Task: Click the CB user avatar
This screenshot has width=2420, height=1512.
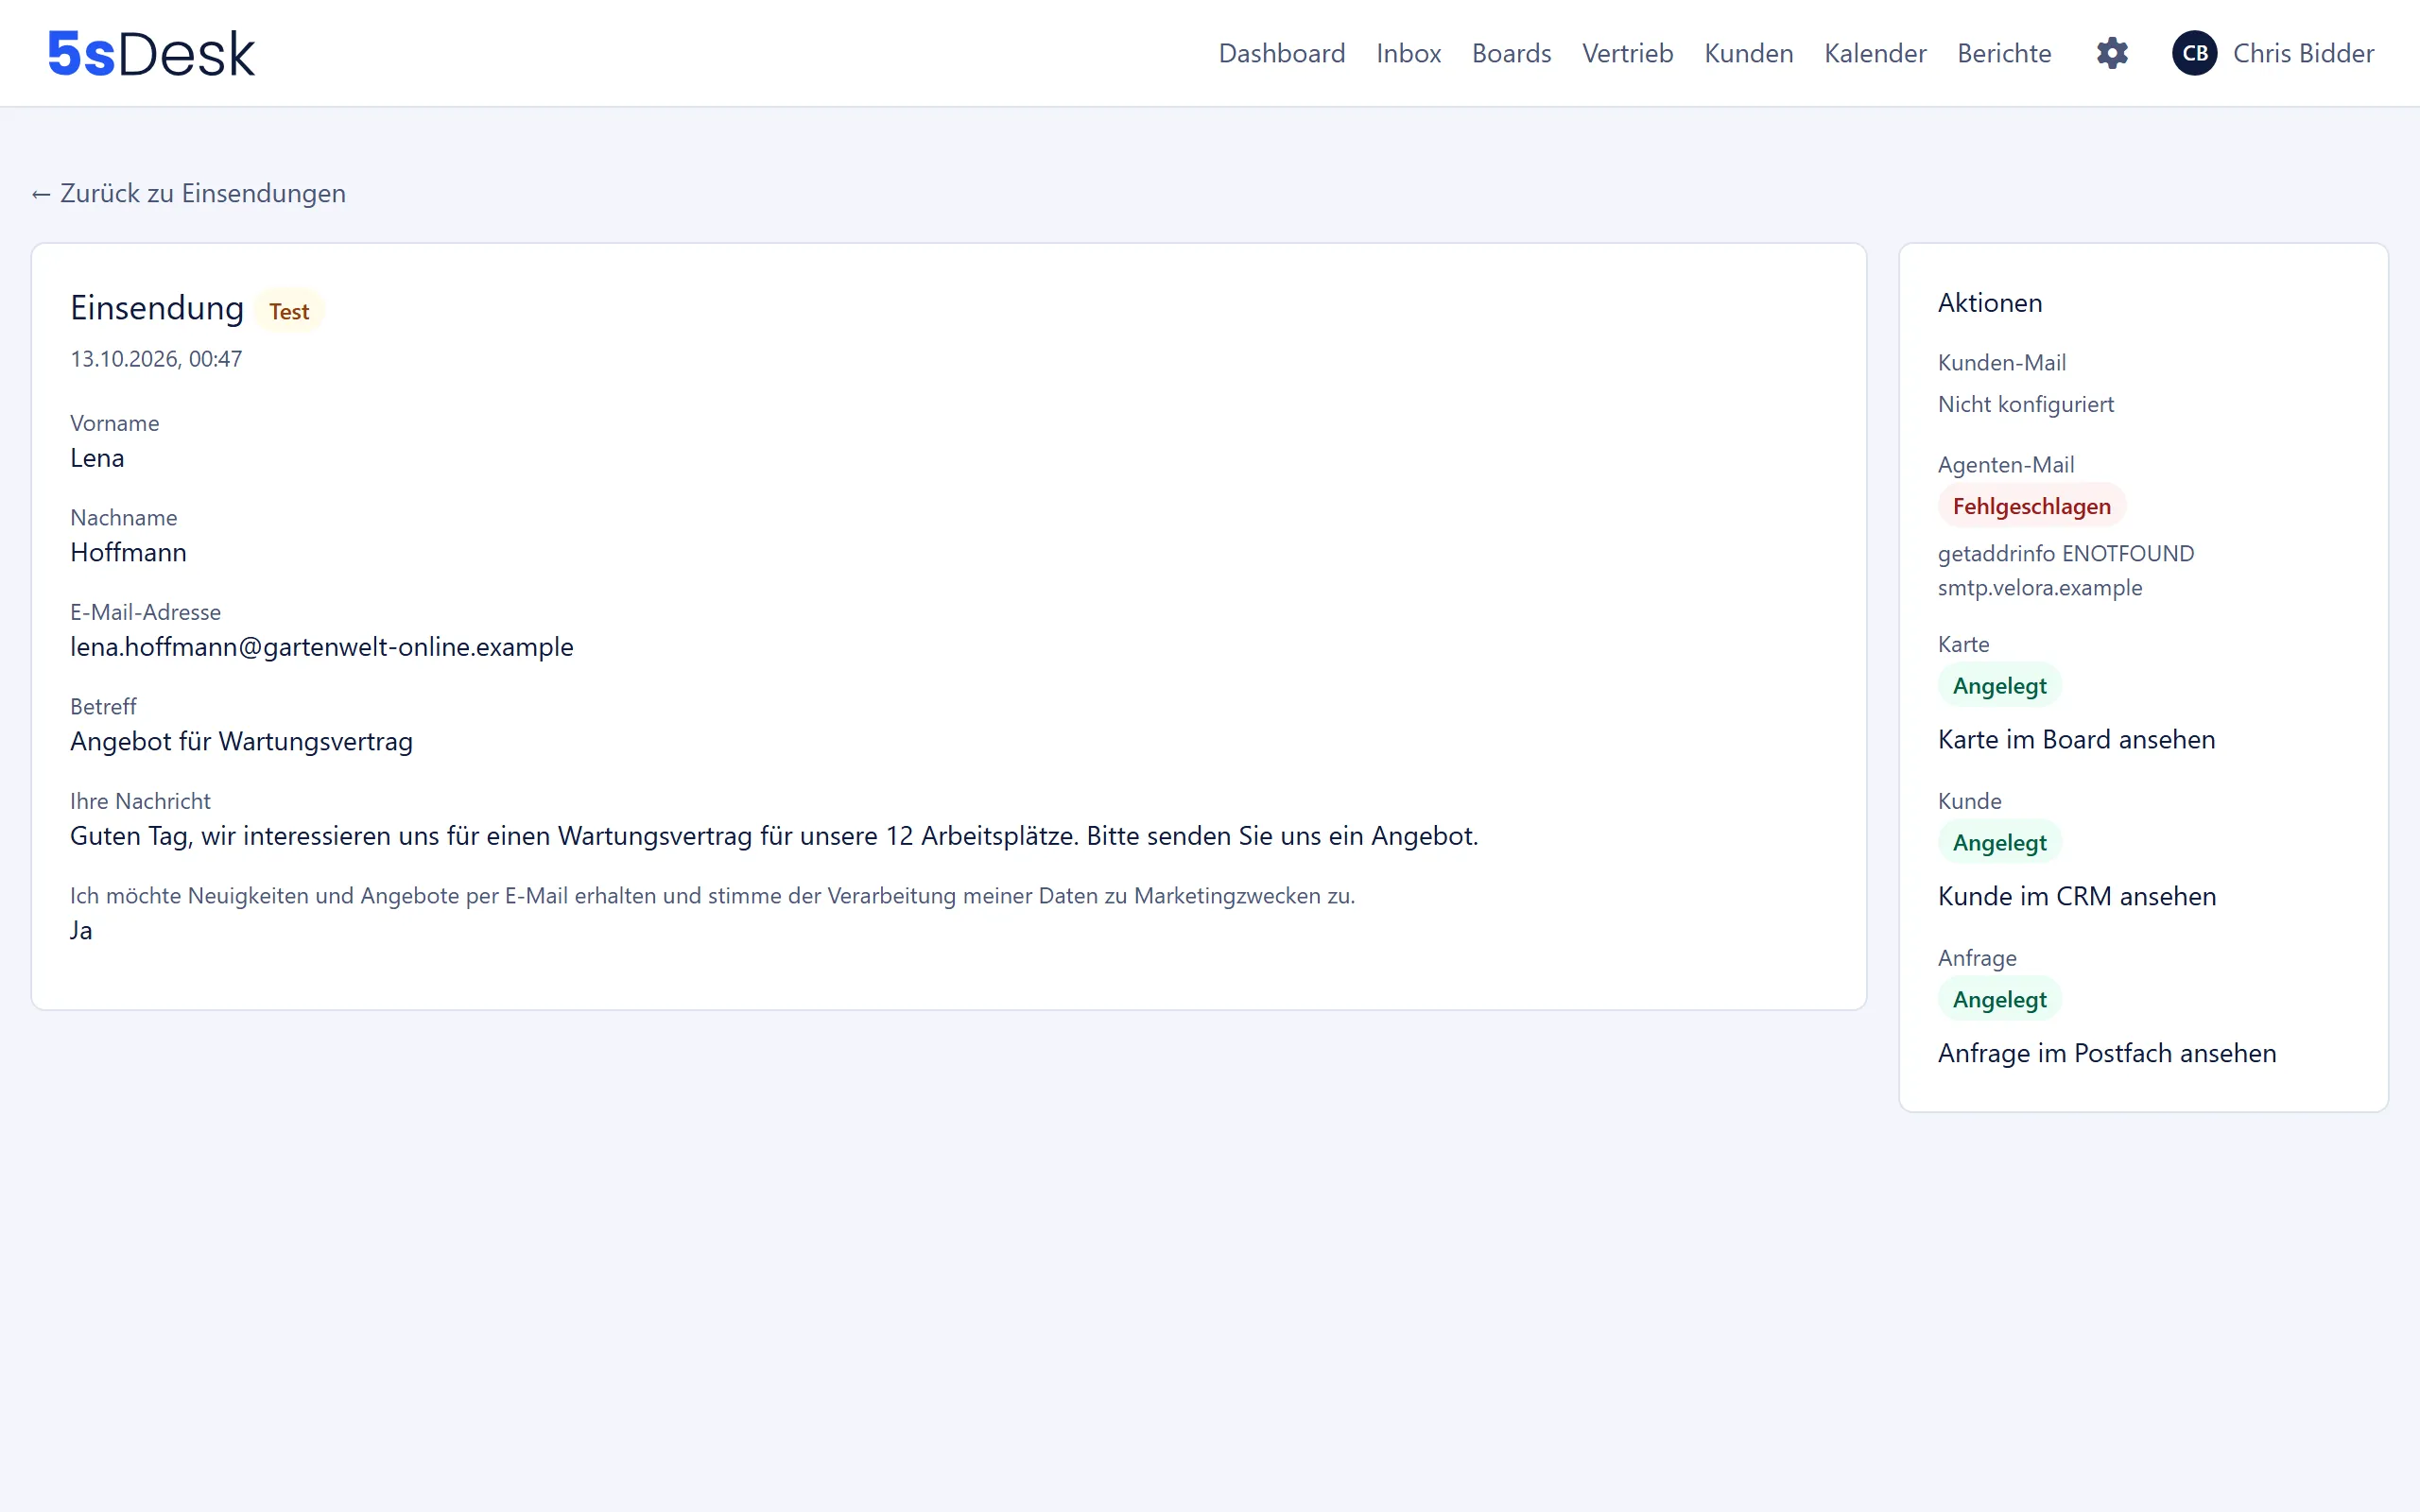Action: point(2194,53)
